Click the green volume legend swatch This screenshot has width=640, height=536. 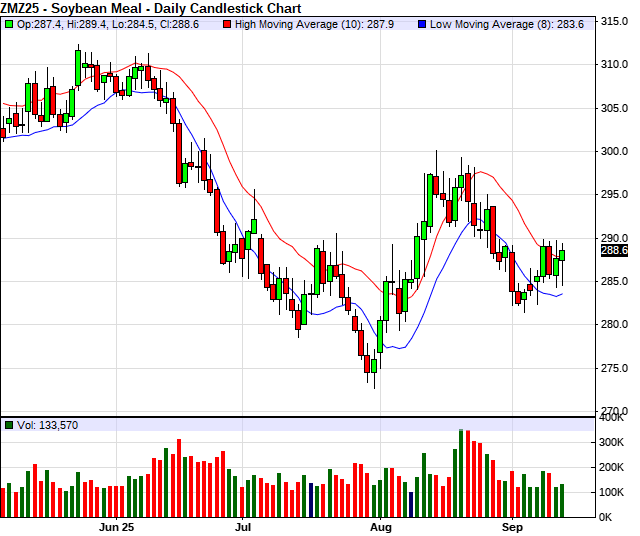(9, 425)
